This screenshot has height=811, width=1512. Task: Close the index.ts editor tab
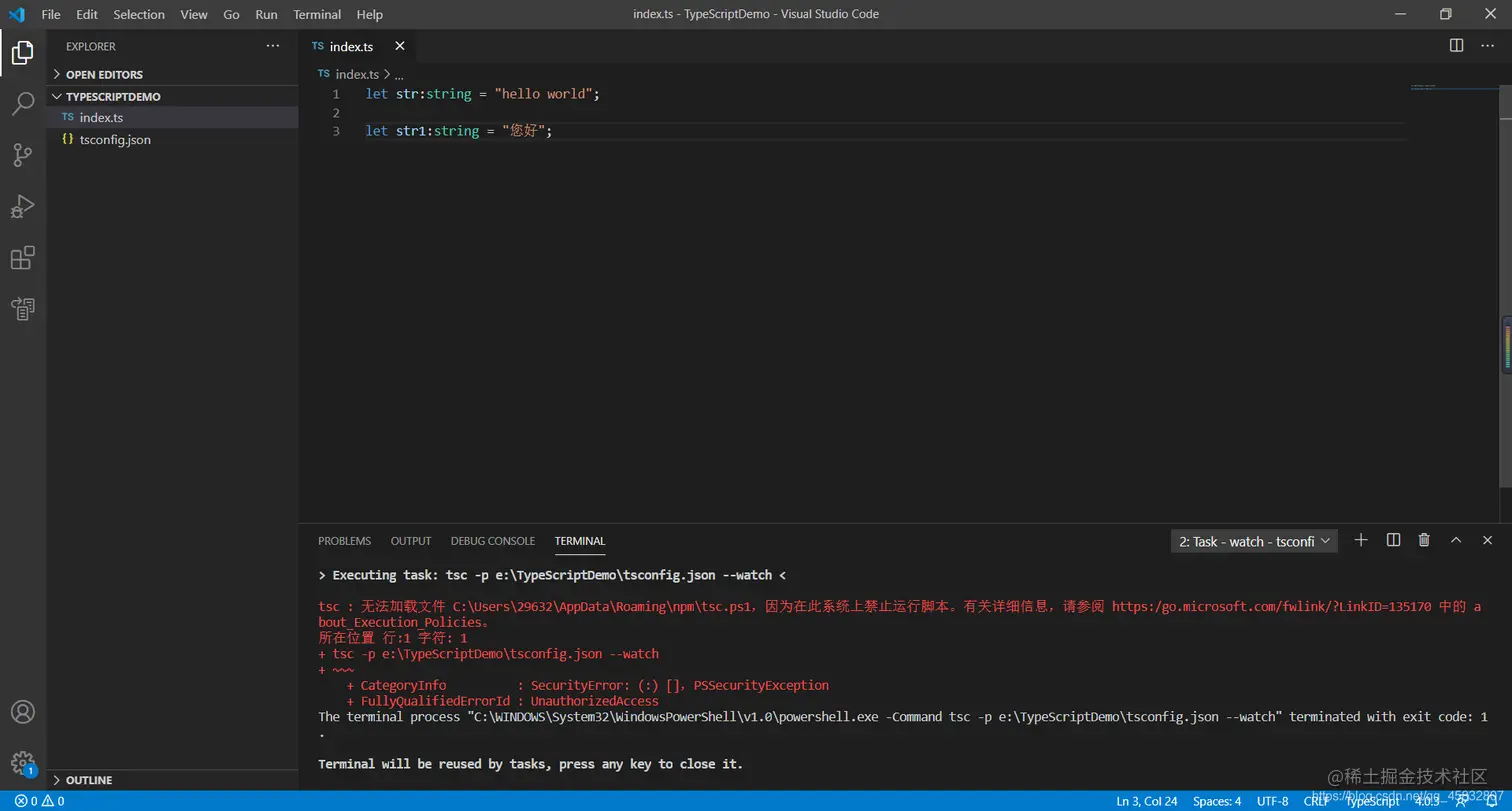400,46
